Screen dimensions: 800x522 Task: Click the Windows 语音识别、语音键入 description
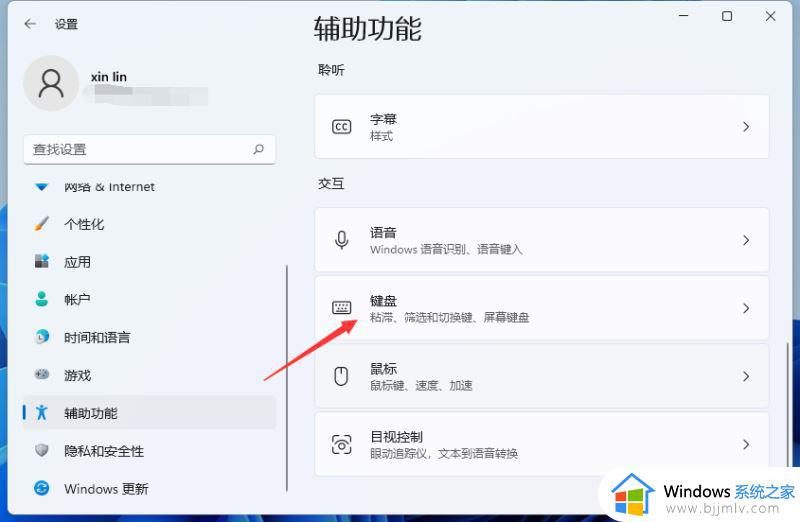coord(446,250)
